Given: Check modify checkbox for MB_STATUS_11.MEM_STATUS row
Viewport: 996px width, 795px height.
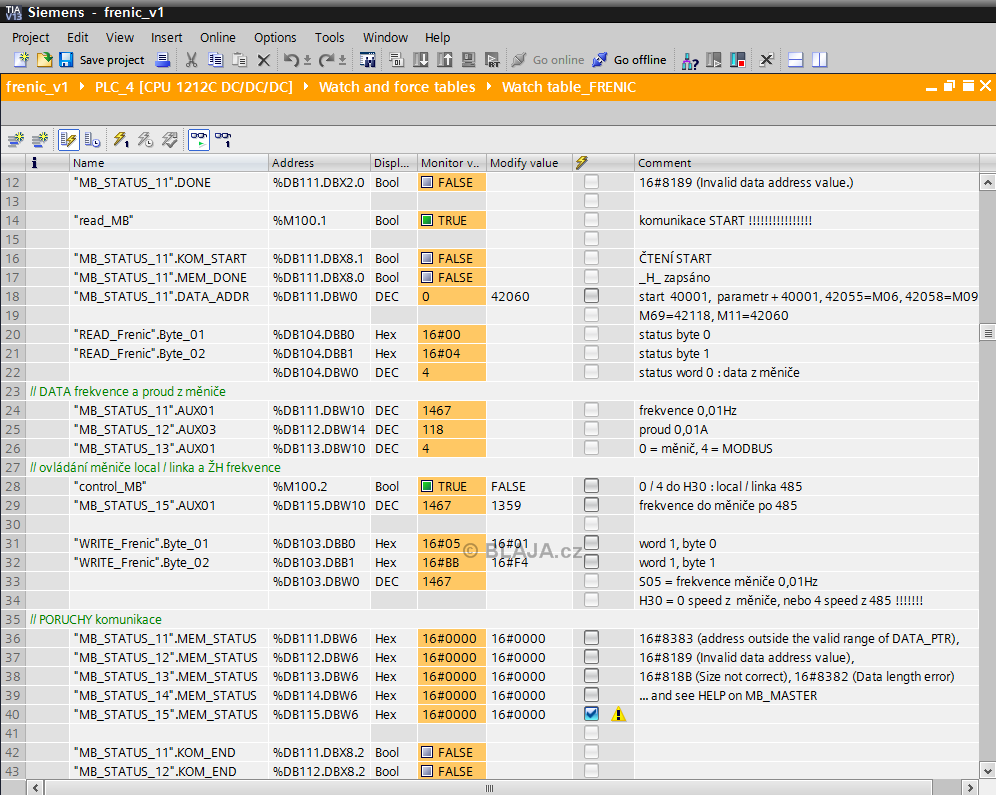Looking at the screenshot, I should coord(591,638).
